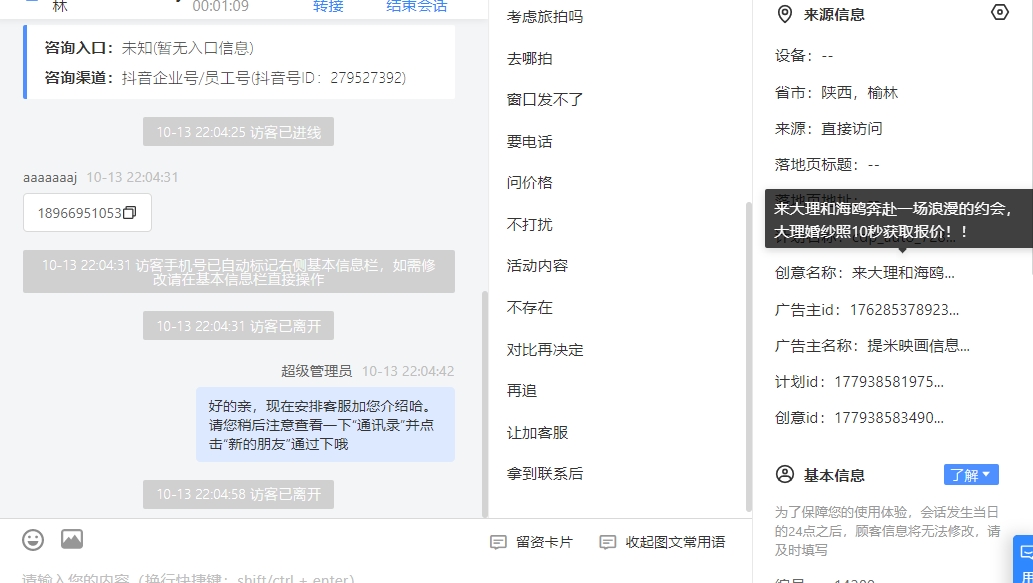Select quick phrase 考虑旅拍吗

tap(545, 17)
